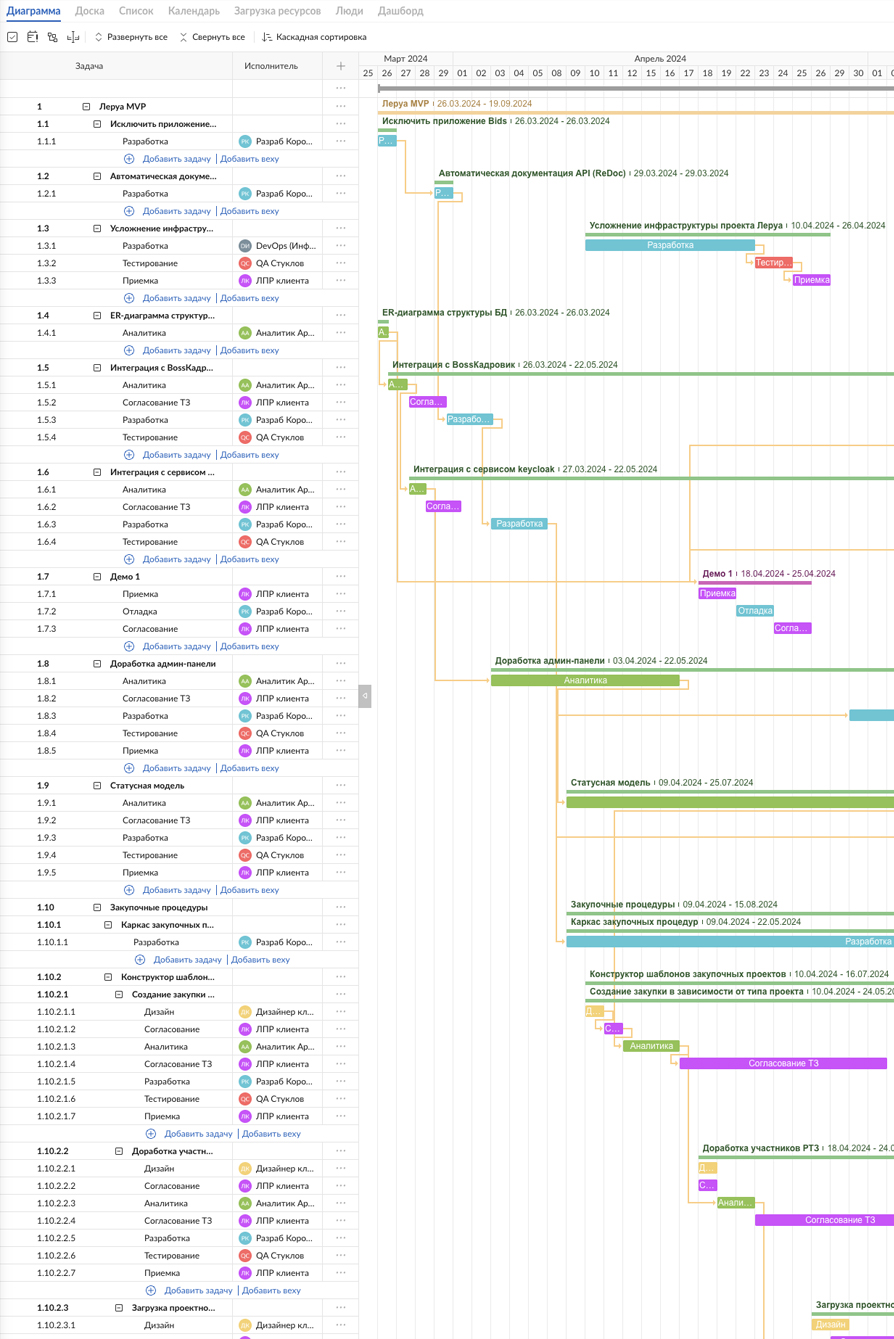
Task: Click the hierarchy links icon in the toolbar
Action: (52, 37)
